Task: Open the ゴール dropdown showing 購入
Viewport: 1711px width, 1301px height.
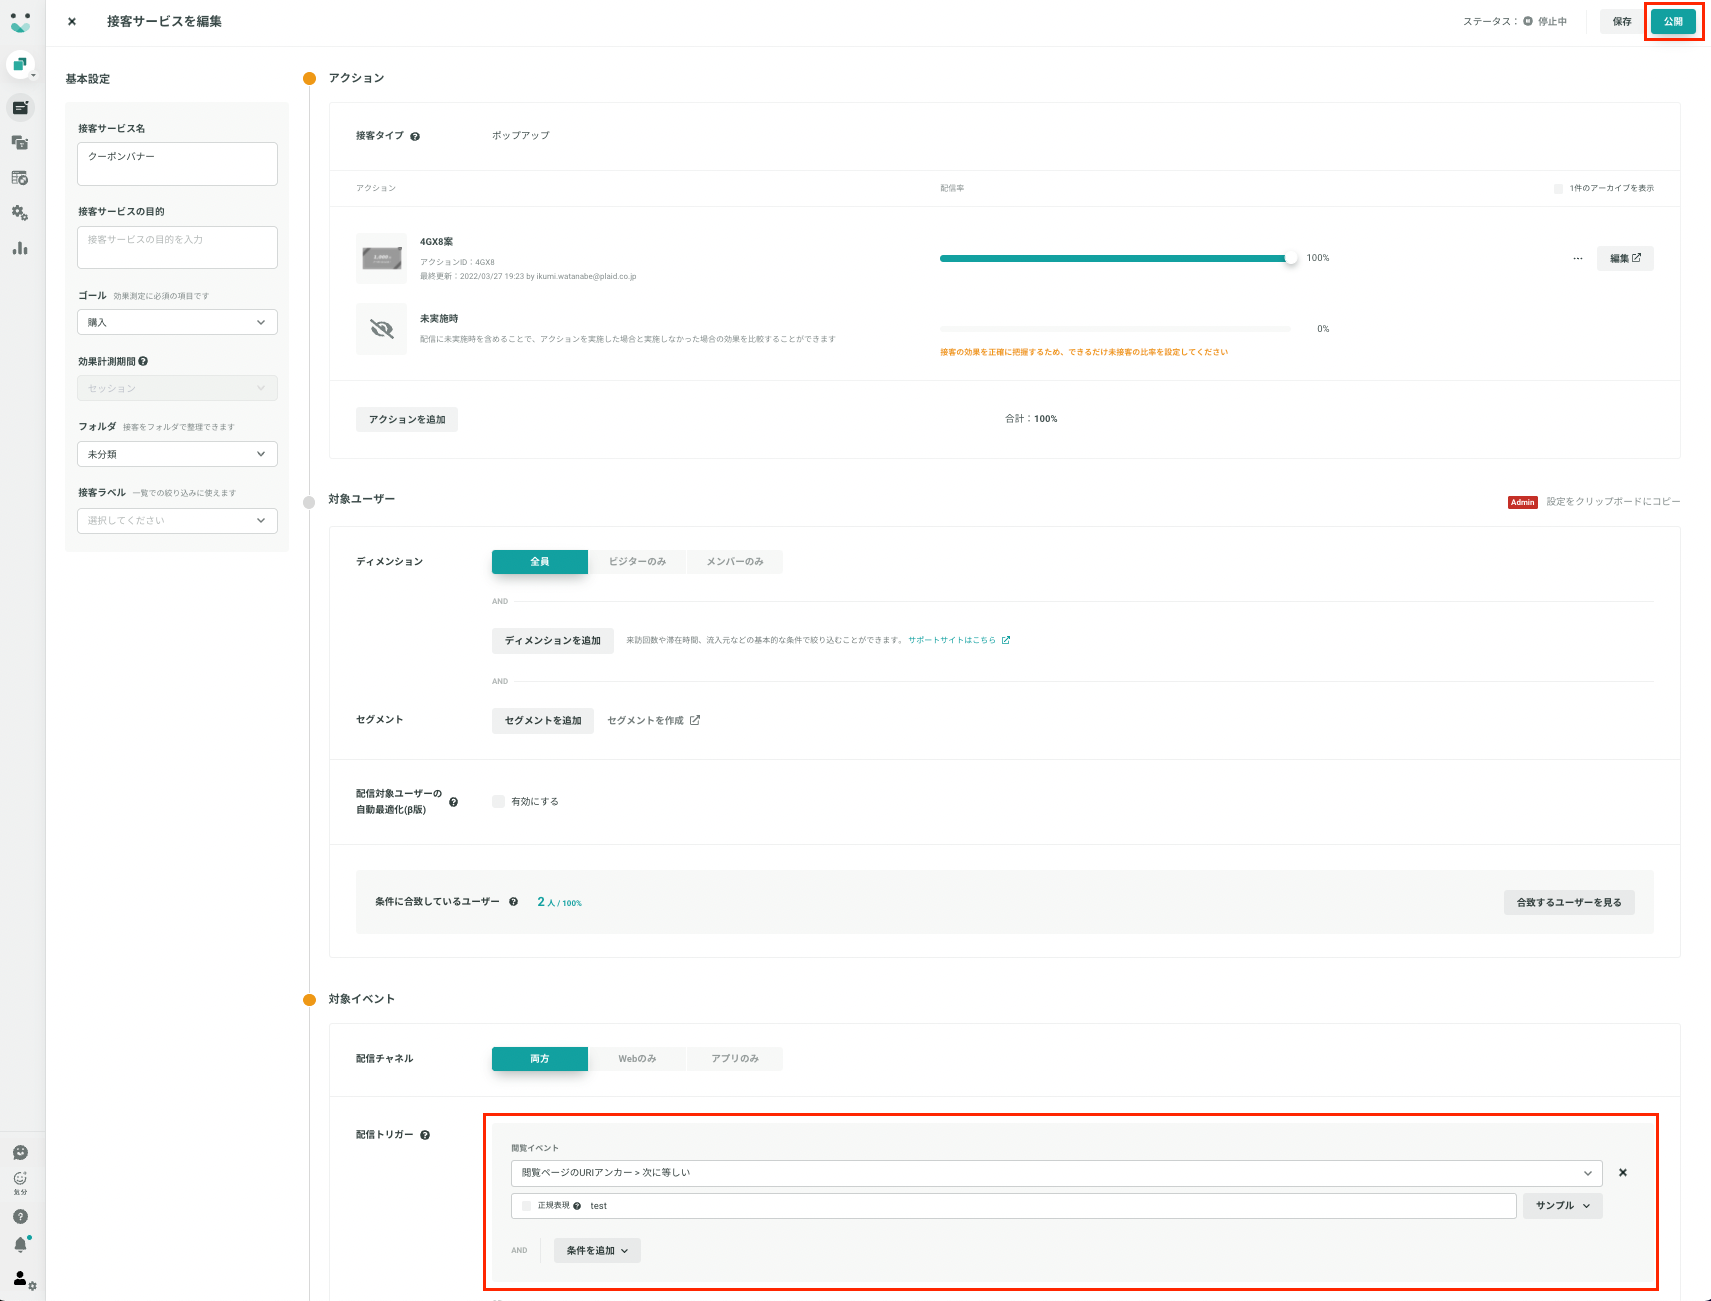Action: [177, 322]
